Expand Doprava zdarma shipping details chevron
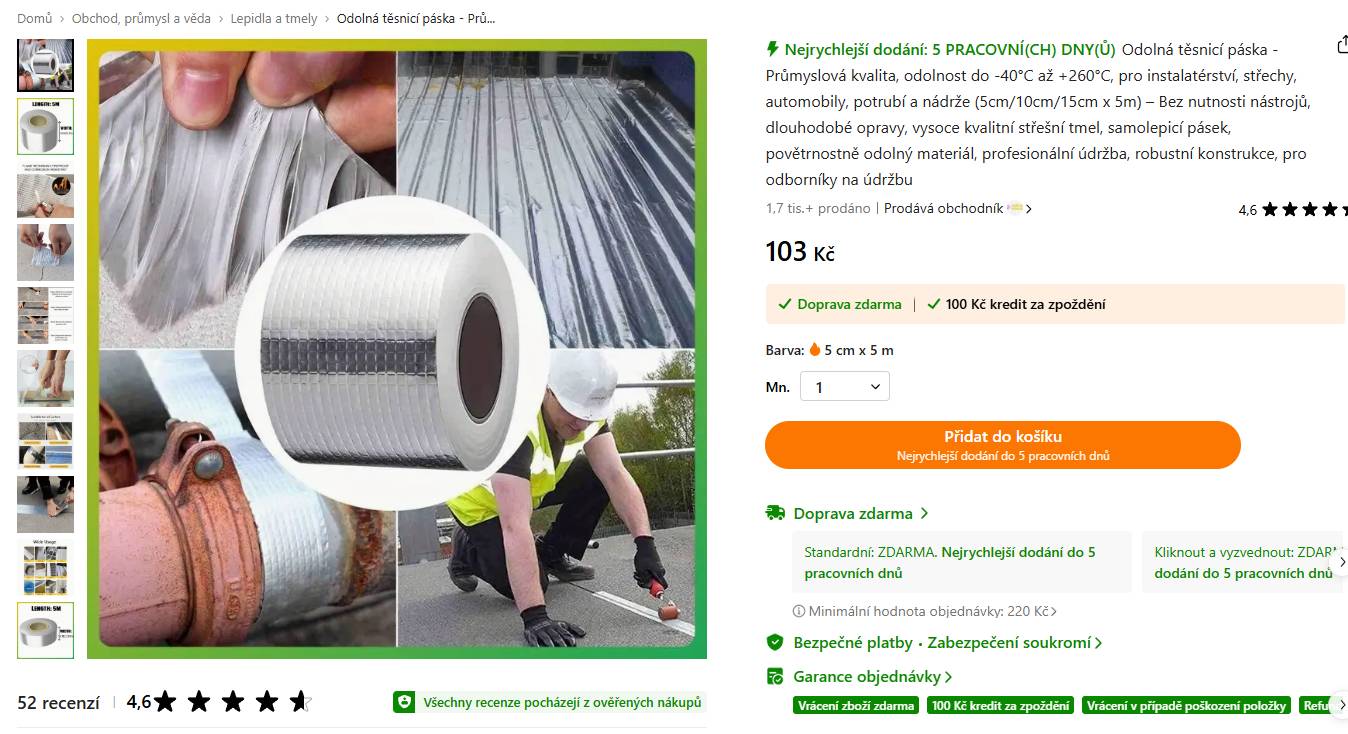1348x734 pixels. (924, 513)
